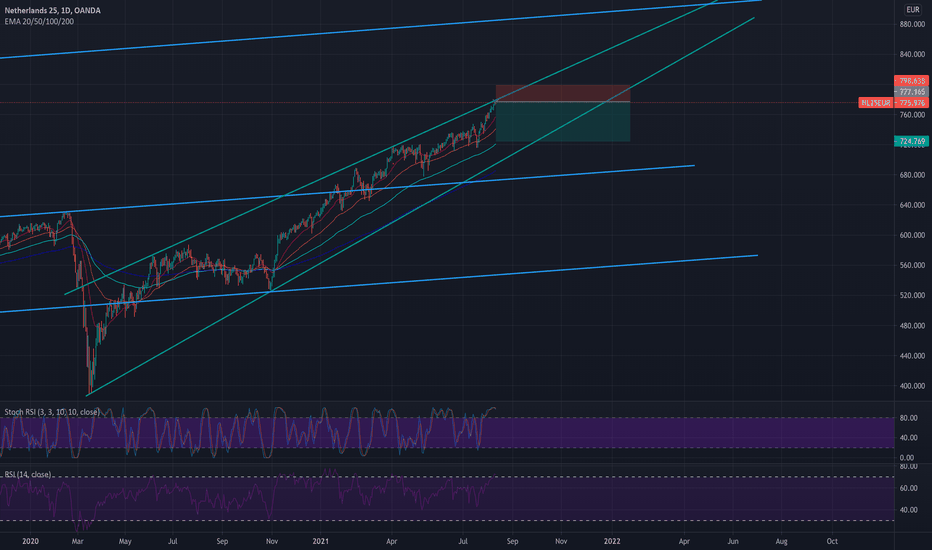Click the 2022 label on time axis
This screenshot has width=932, height=550.
point(612,542)
